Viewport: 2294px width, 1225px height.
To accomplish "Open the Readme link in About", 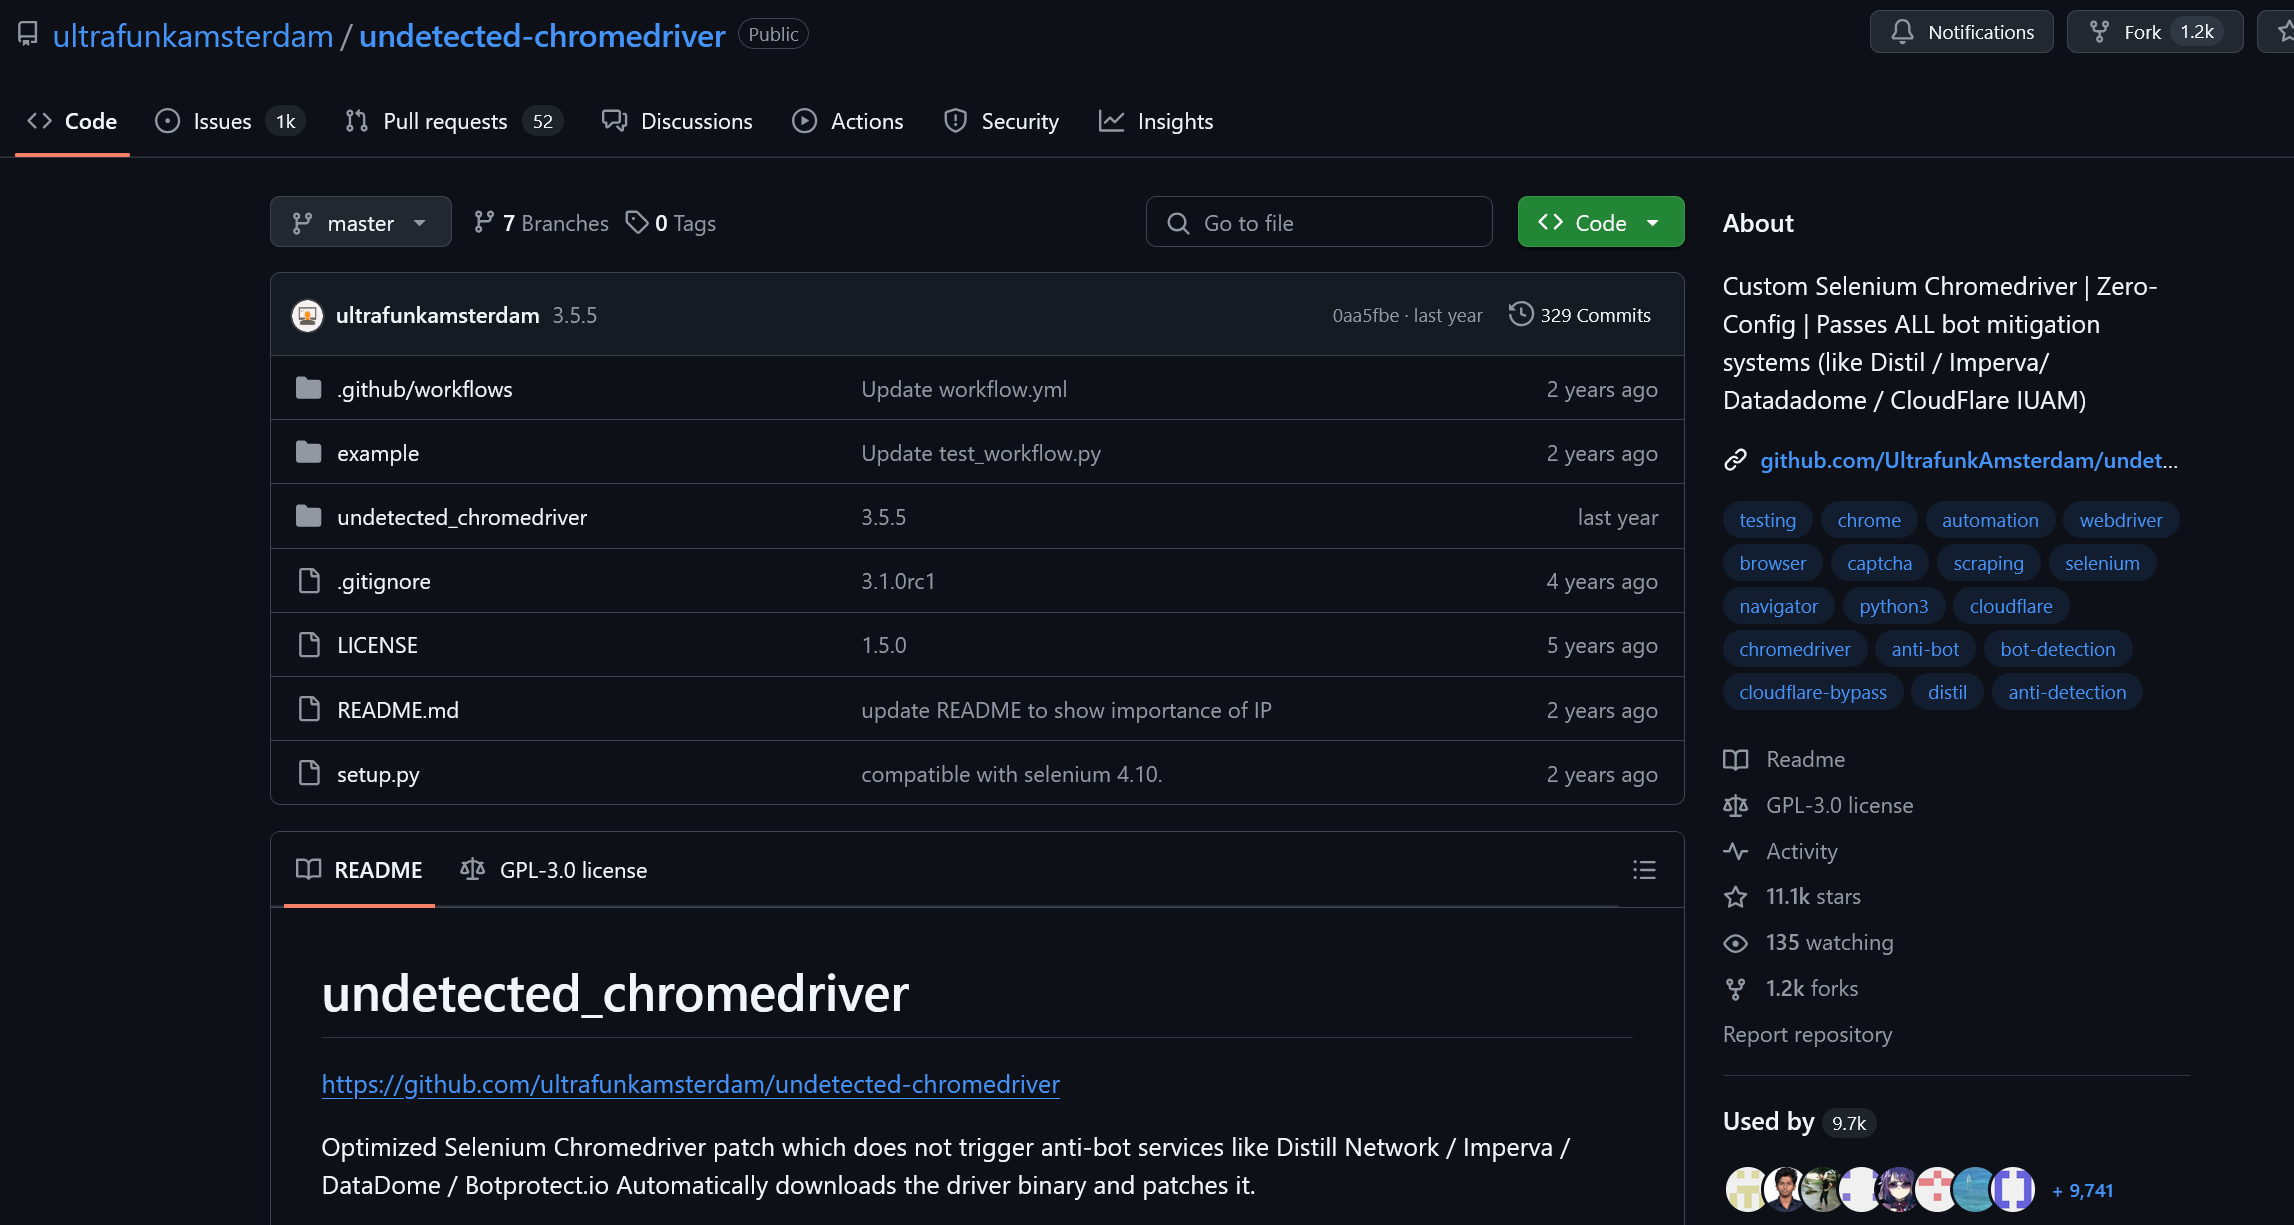I will coord(1785,759).
